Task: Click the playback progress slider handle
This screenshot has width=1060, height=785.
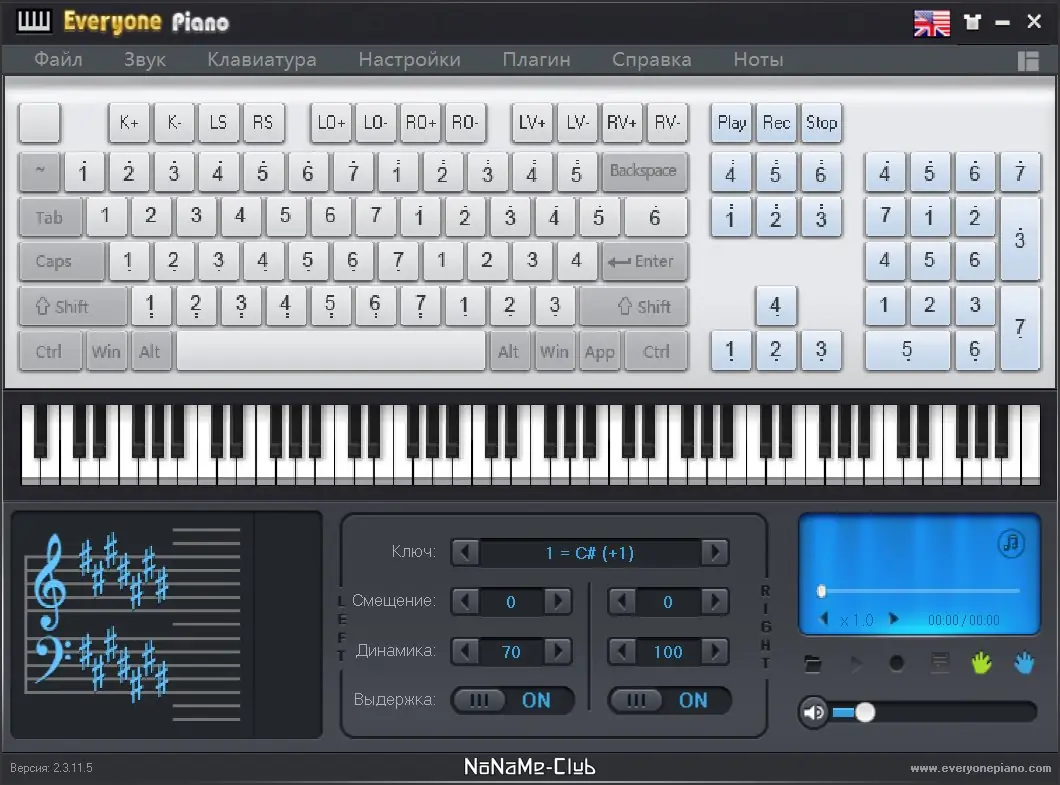Action: pos(821,592)
